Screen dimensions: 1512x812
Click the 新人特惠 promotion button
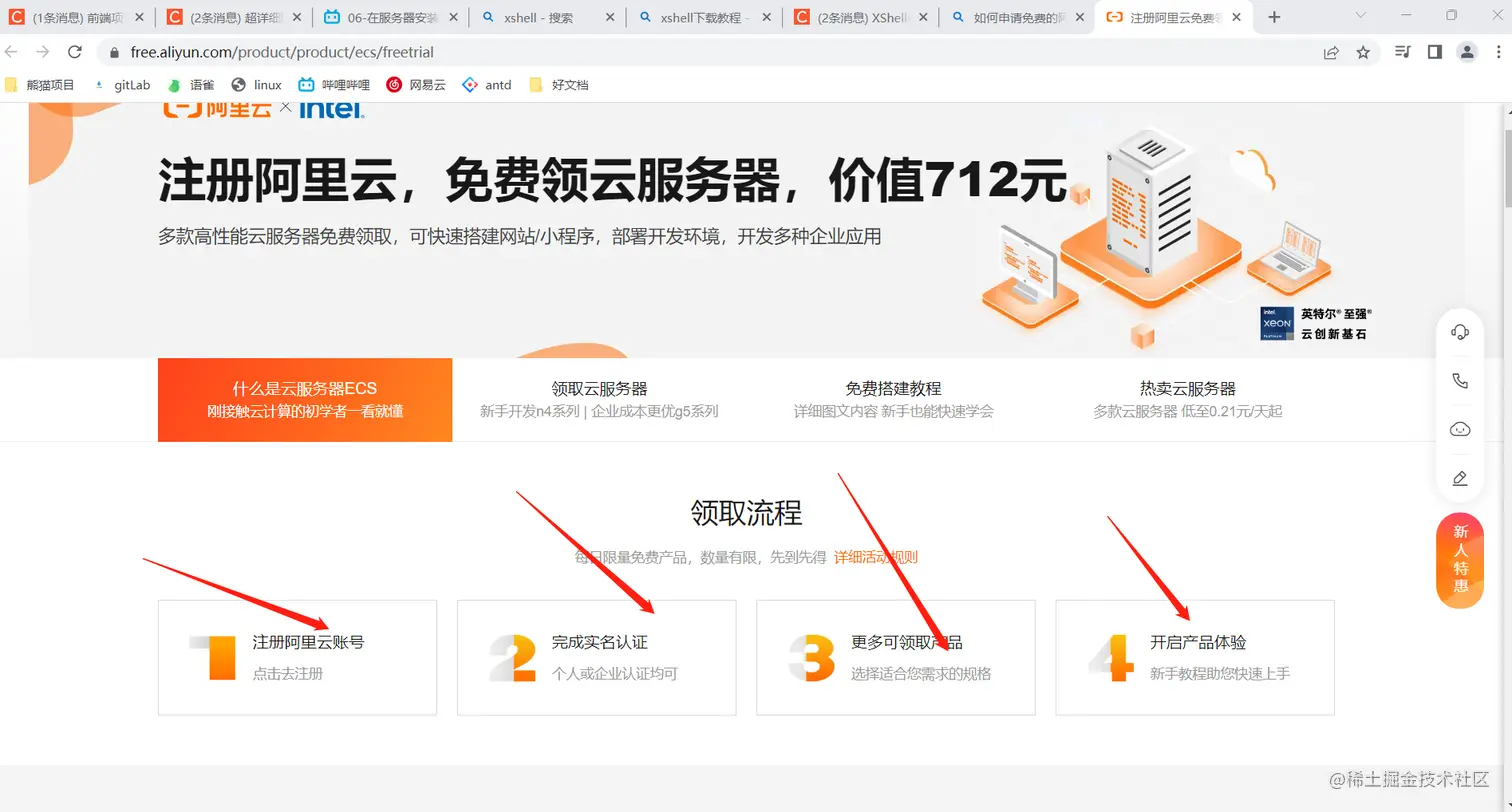1459,559
